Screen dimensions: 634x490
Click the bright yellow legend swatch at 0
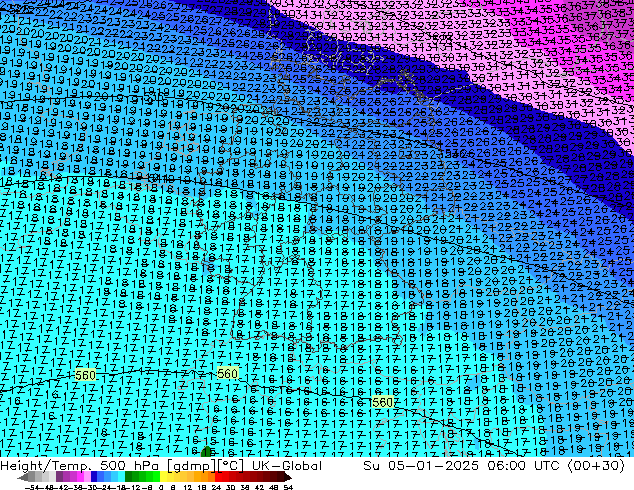(163, 477)
